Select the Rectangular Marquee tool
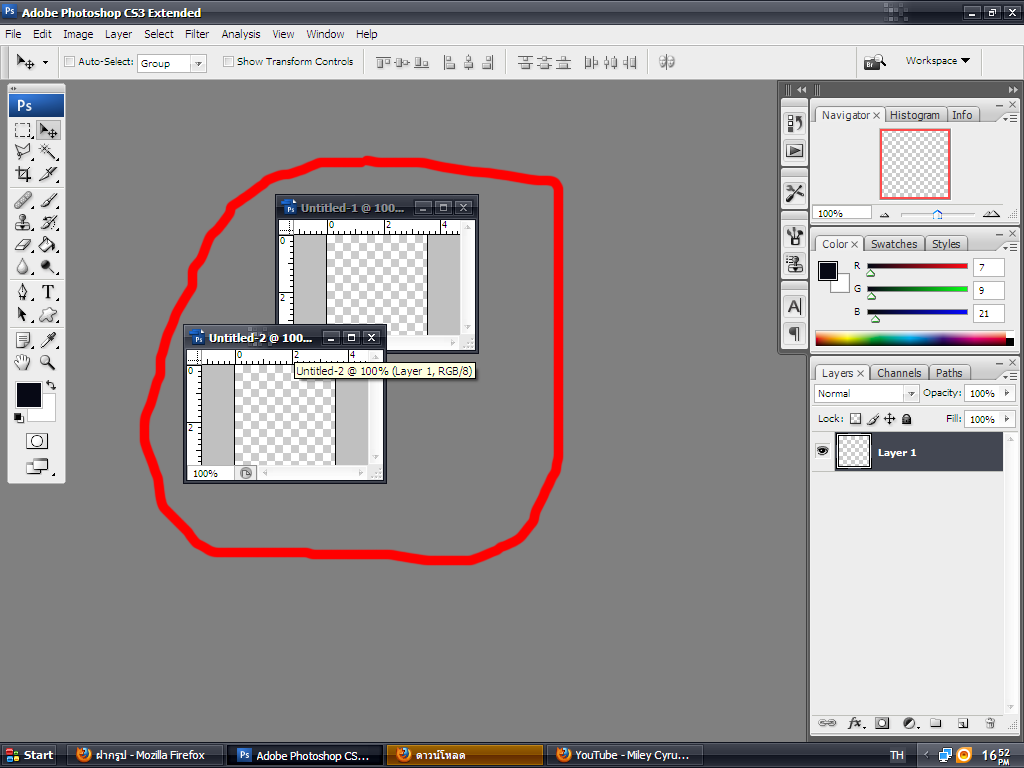 tap(23, 131)
